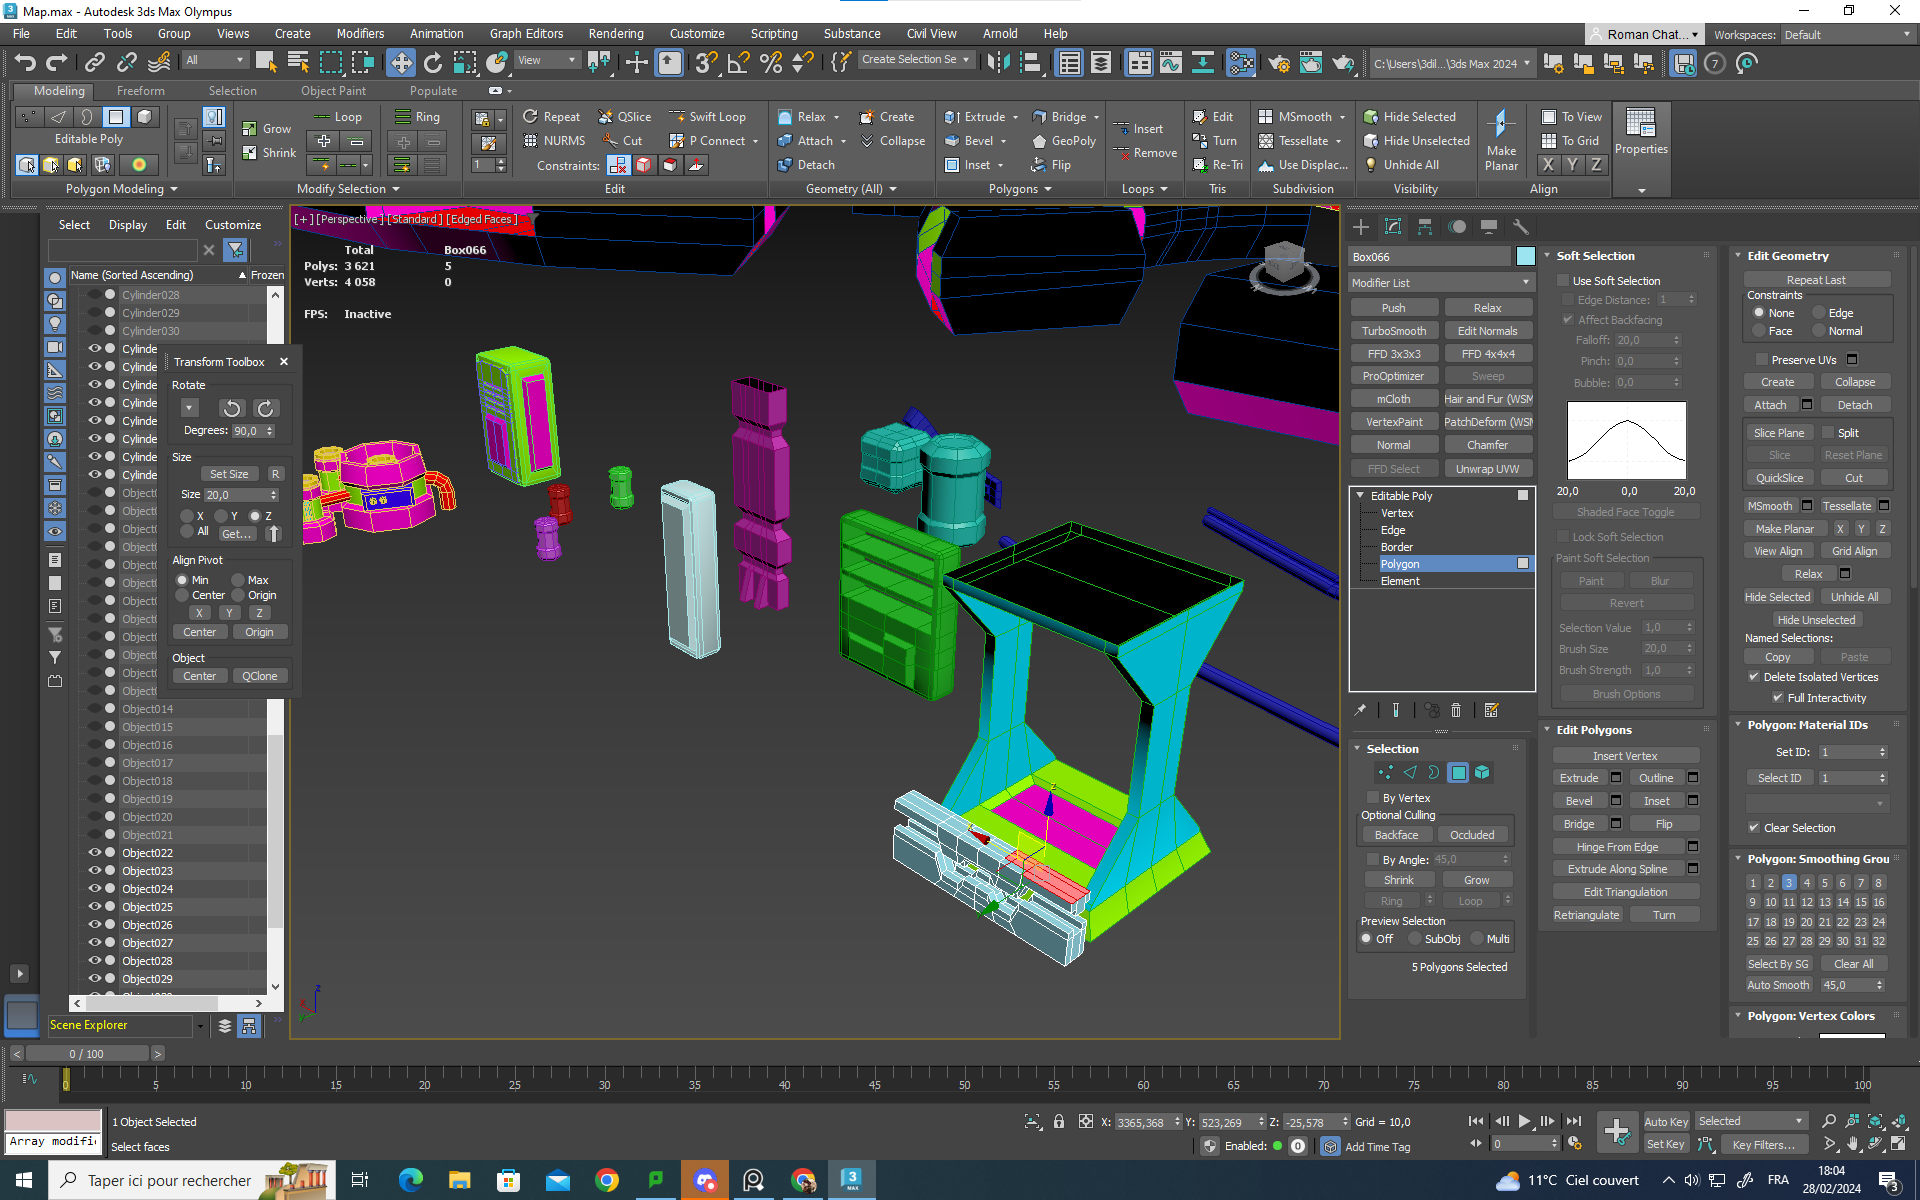Rotate clockwise in Transform Toolbox
The image size is (1920, 1200).
[265, 408]
